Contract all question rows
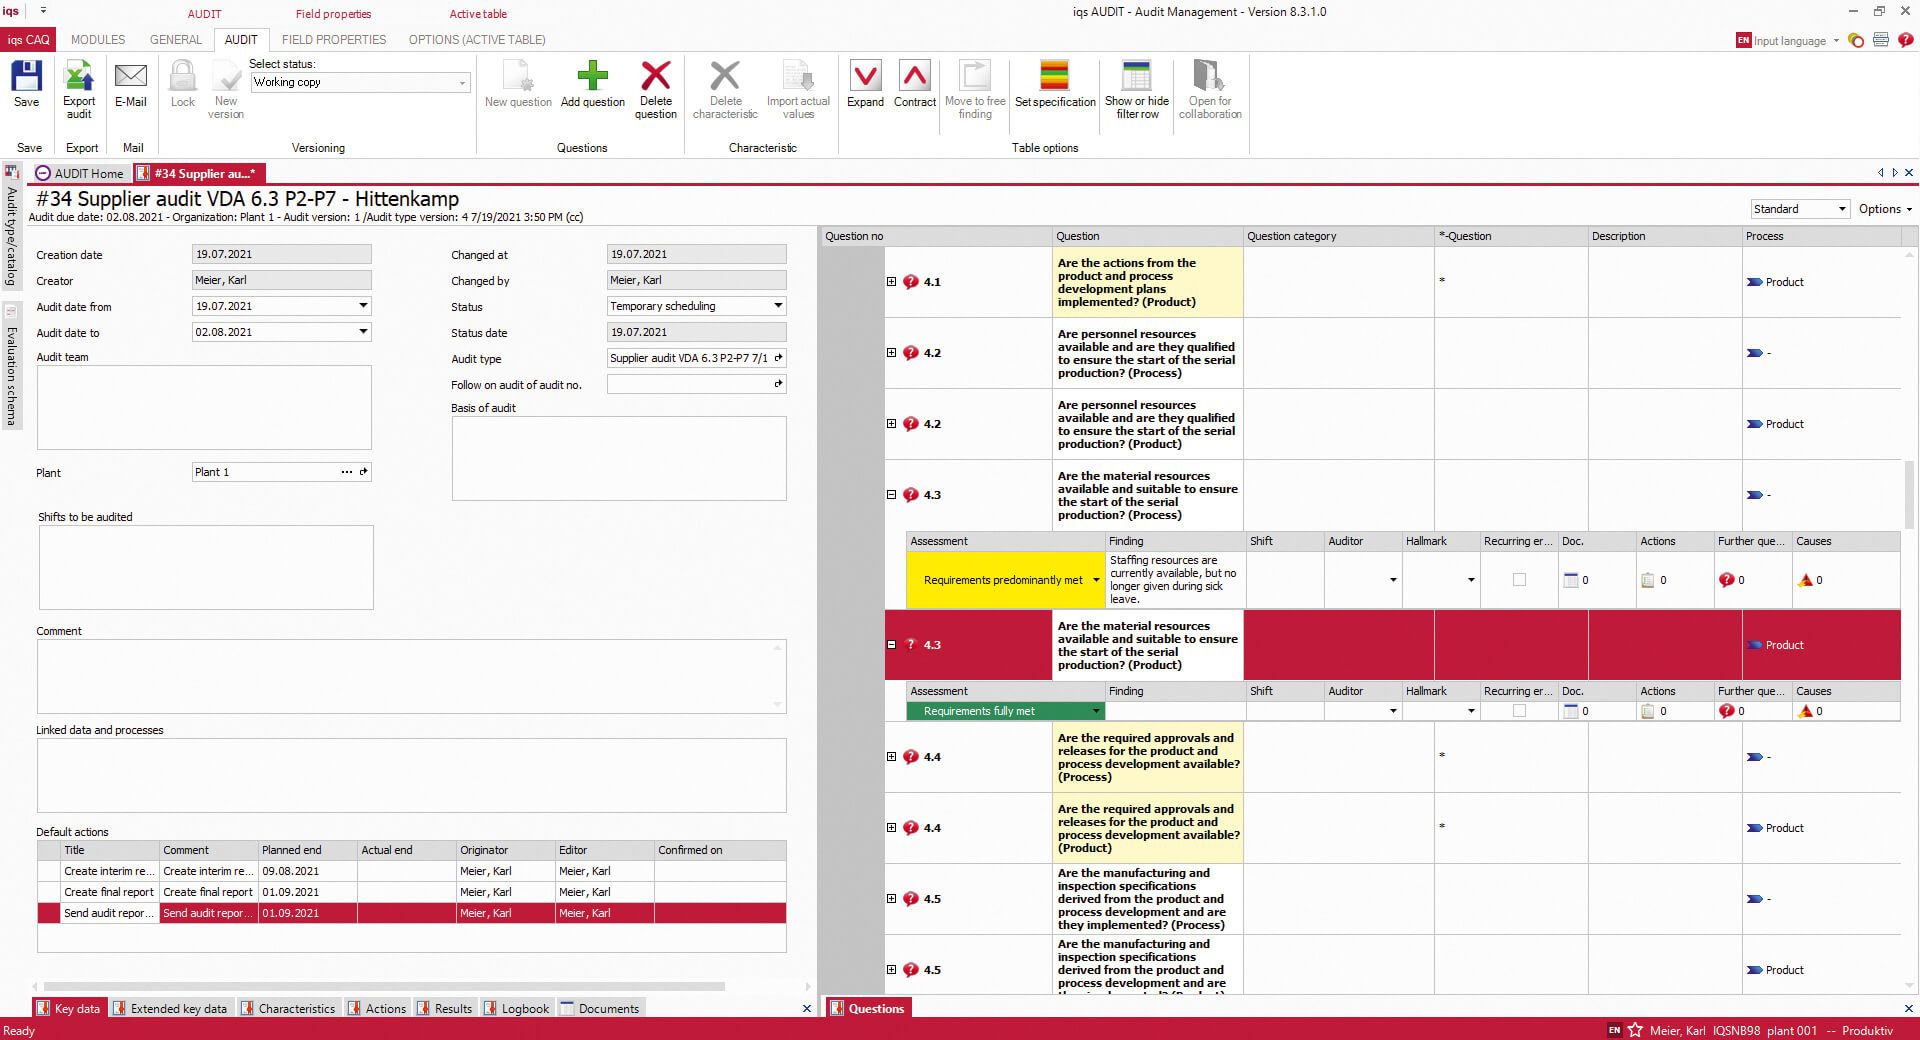This screenshot has width=1920, height=1040. [914, 85]
